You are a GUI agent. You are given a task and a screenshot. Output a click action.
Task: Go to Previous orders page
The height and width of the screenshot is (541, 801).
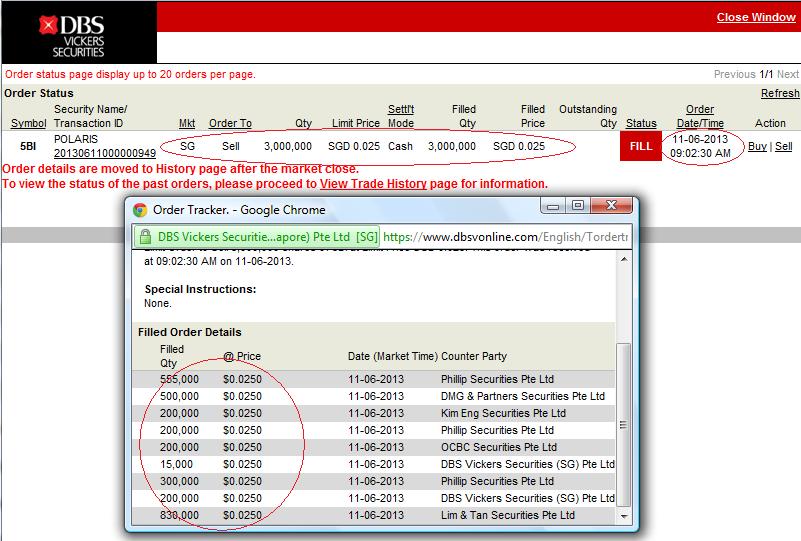[x=734, y=75]
